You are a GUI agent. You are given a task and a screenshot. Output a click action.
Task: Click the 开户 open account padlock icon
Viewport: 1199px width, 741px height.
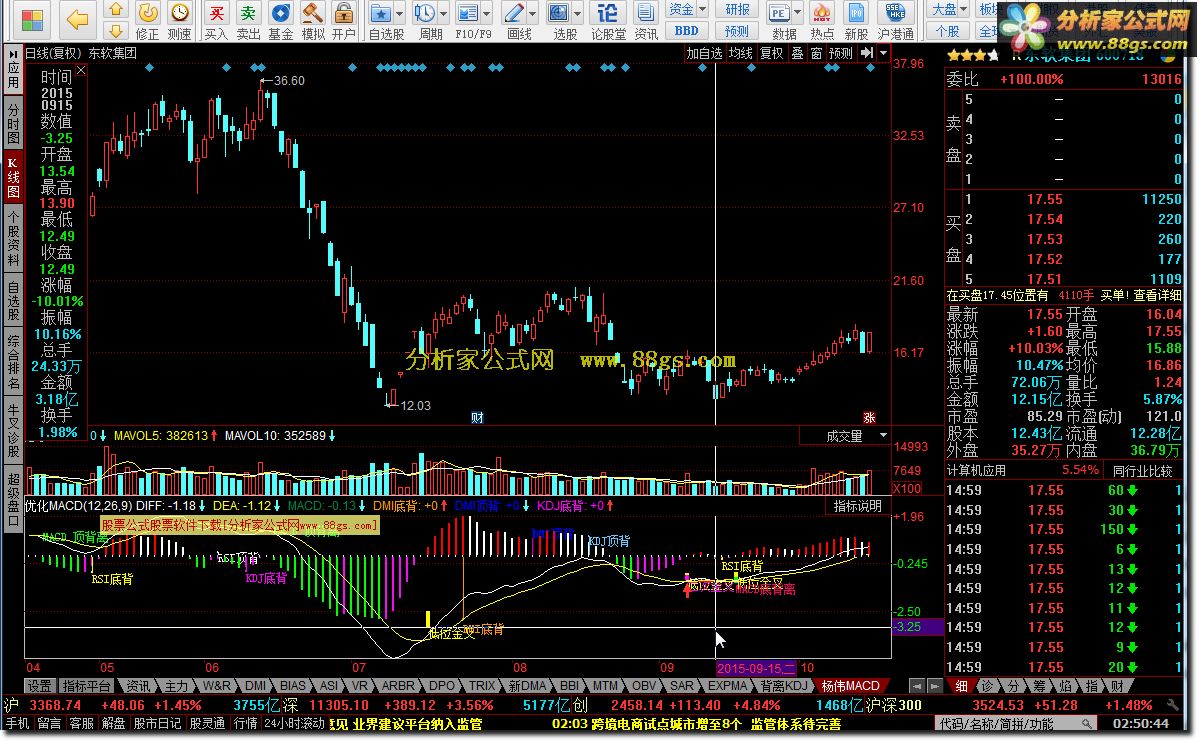pos(344,21)
